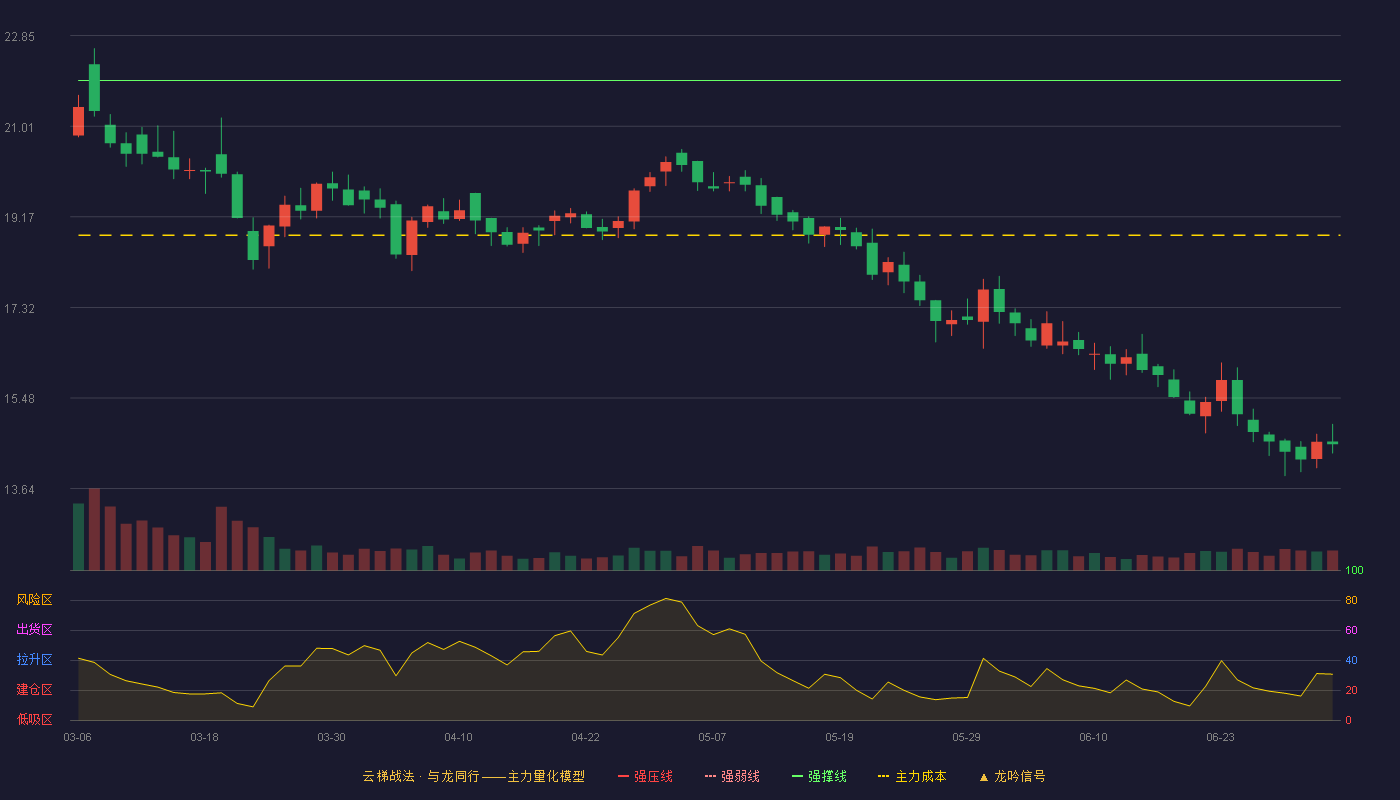Click the 05-07 date label
The image size is (1400, 800).
pyautogui.click(x=713, y=737)
